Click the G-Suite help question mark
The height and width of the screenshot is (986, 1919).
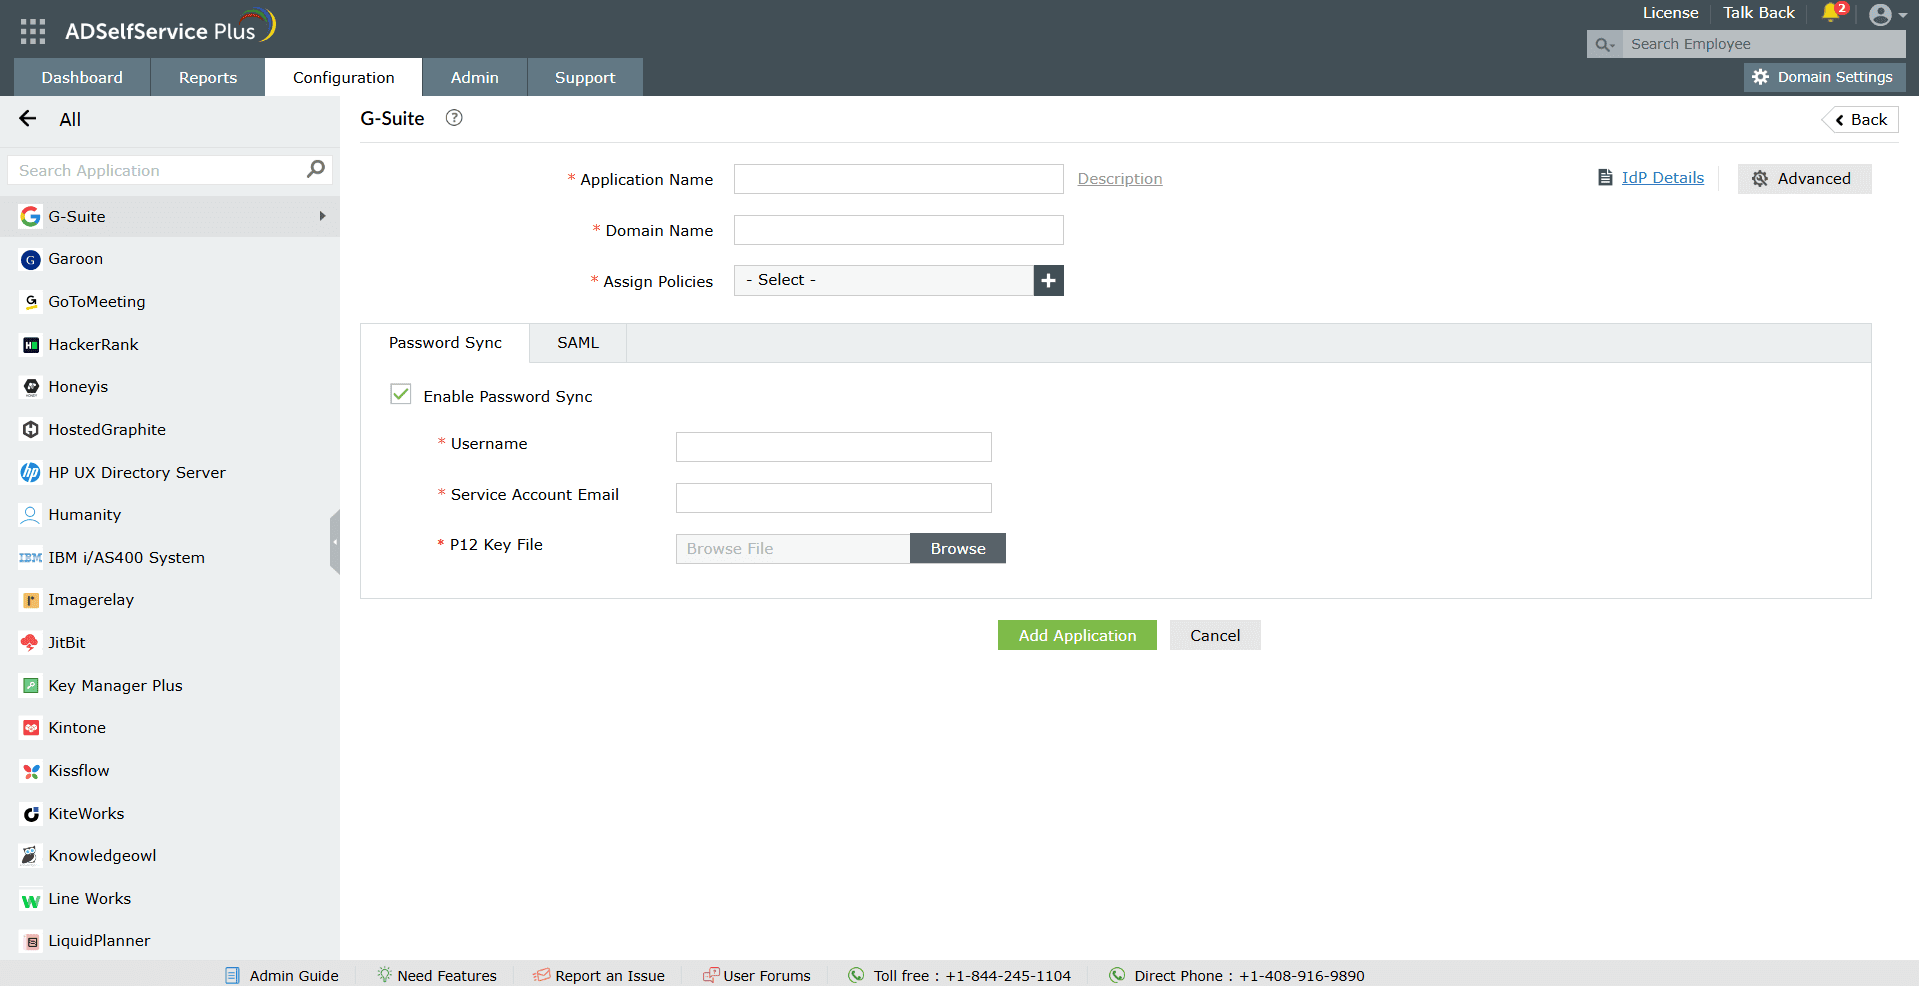(x=453, y=118)
